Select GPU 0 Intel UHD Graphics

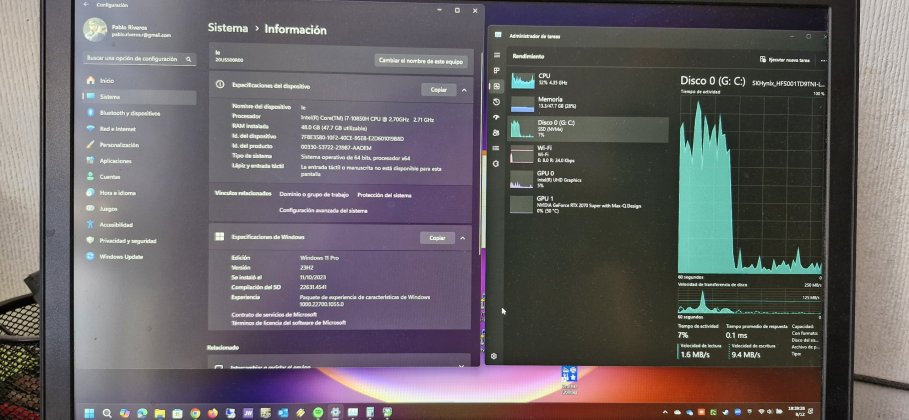point(588,179)
